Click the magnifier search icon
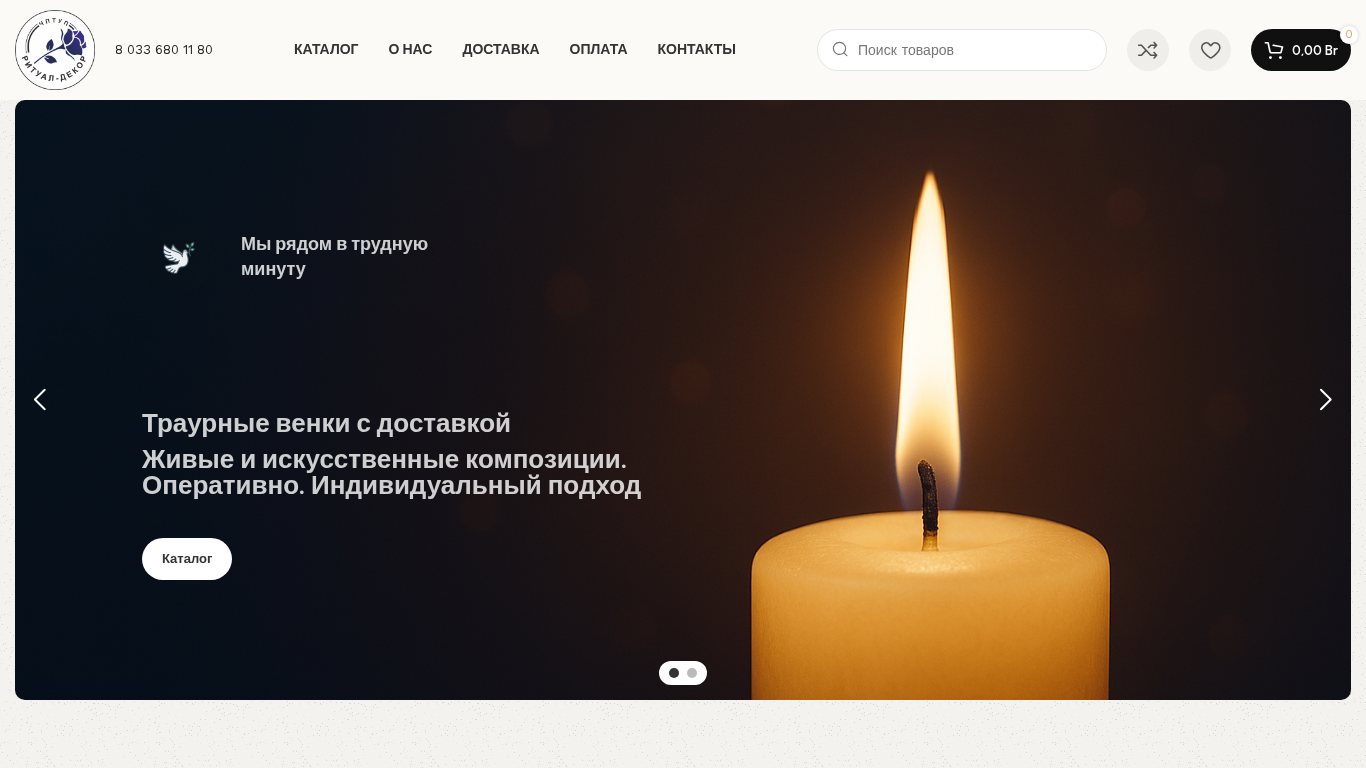 840,49
